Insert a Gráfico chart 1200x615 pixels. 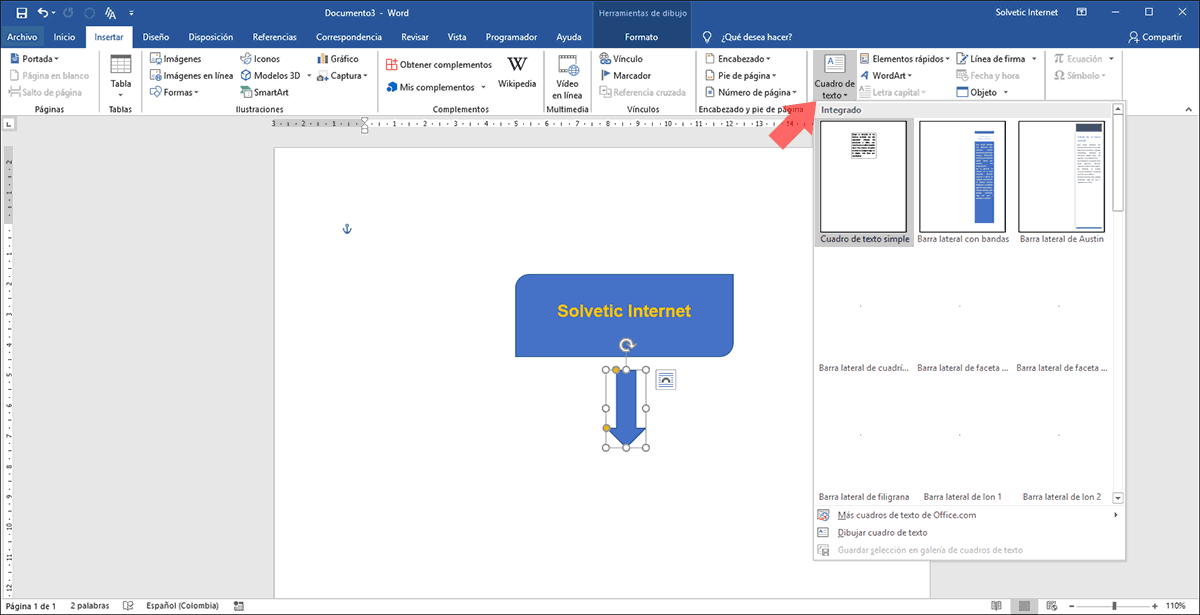[x=336, y=59]
